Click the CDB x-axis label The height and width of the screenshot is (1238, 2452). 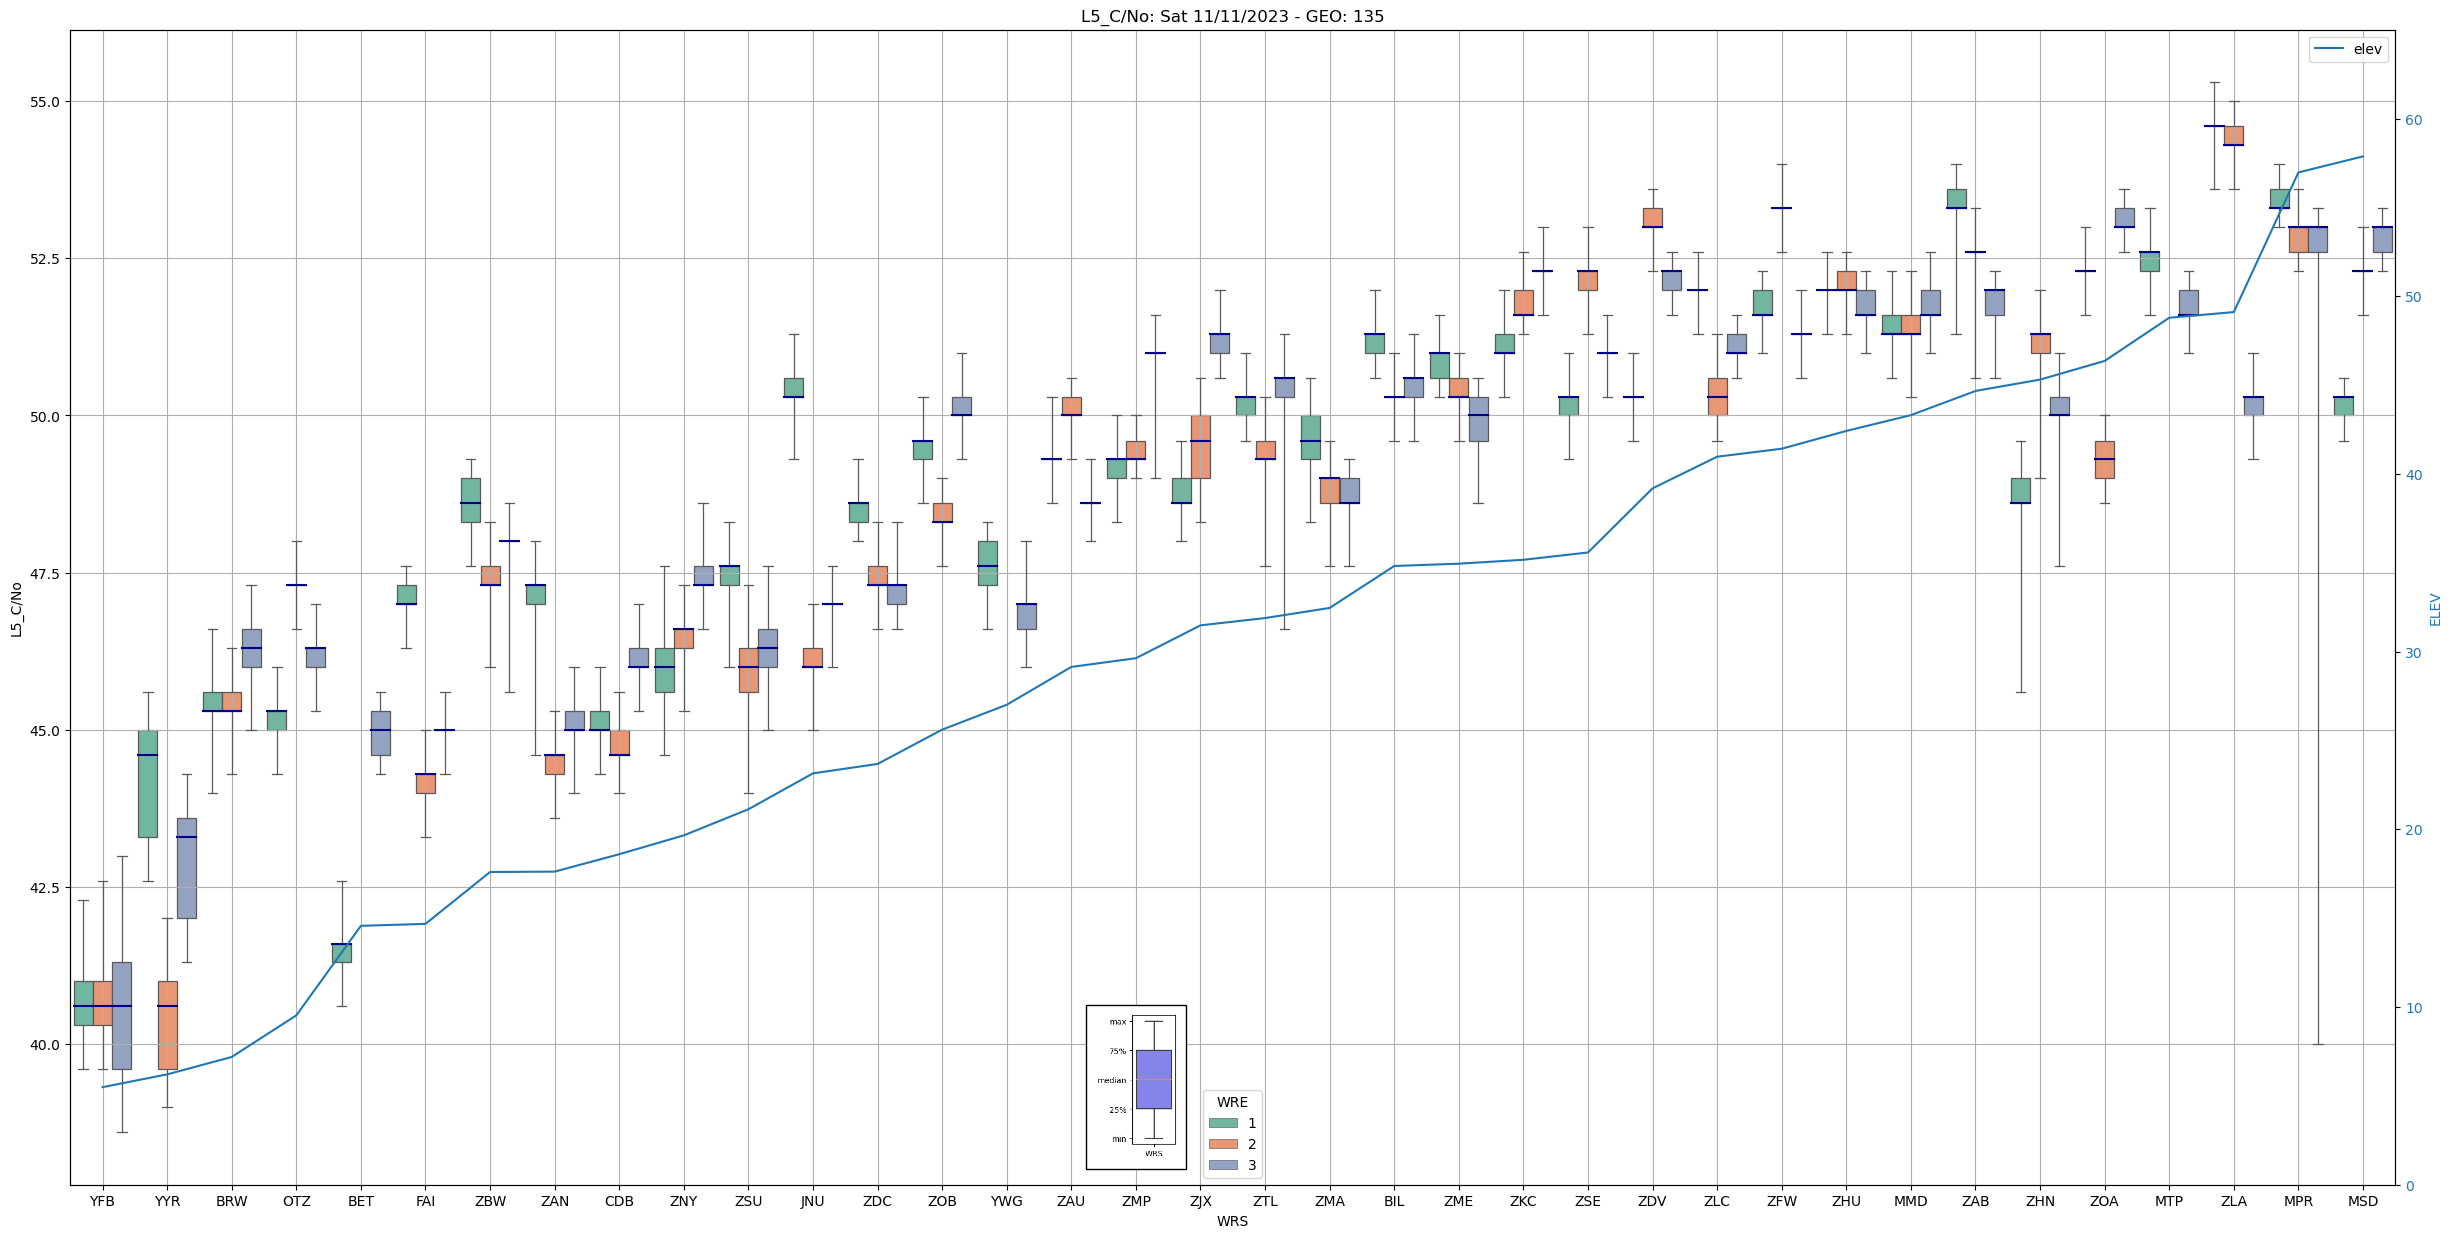pos(619,1201)
